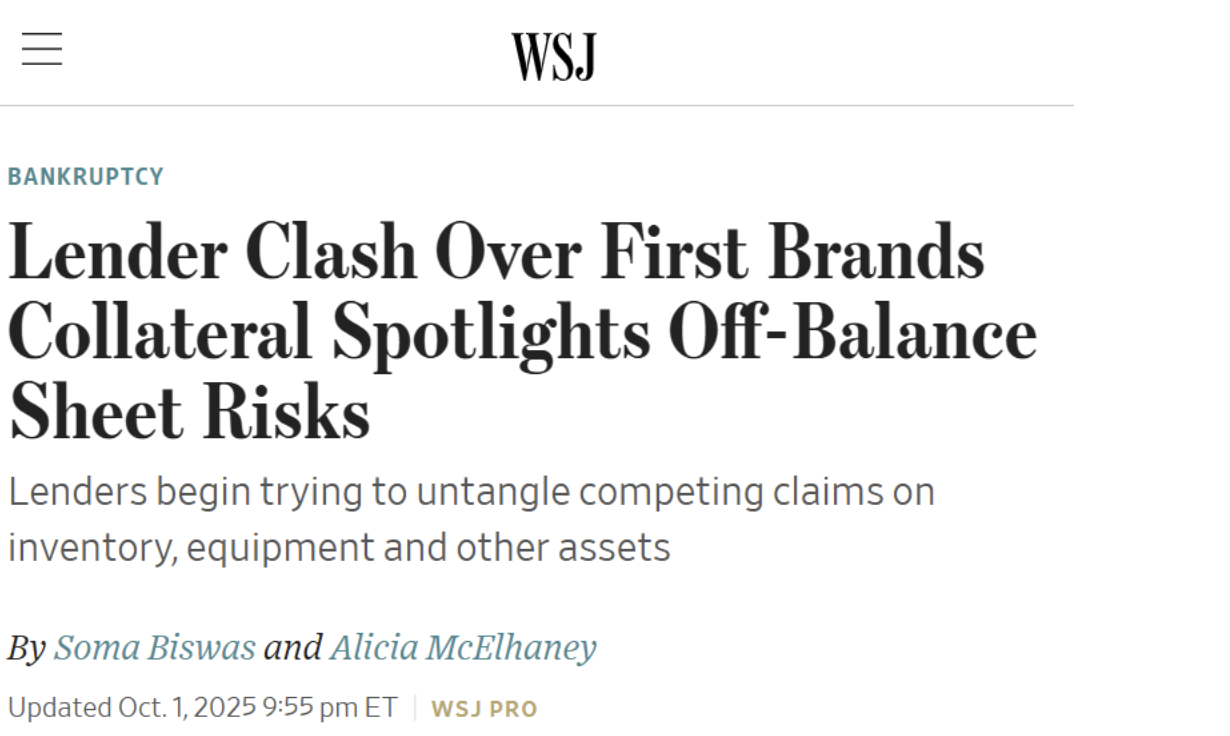Click the word "Spotlights" in headline
The width and height of the screenshot is (1230, 736).
pyautogui.click(x=491, y=333)
